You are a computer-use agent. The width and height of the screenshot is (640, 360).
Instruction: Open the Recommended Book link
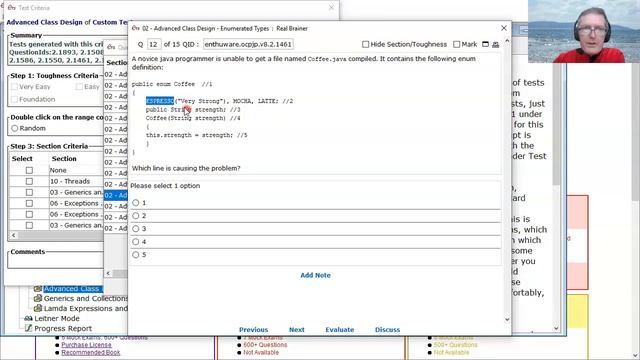pyautogui.click(x=91, y=352)
